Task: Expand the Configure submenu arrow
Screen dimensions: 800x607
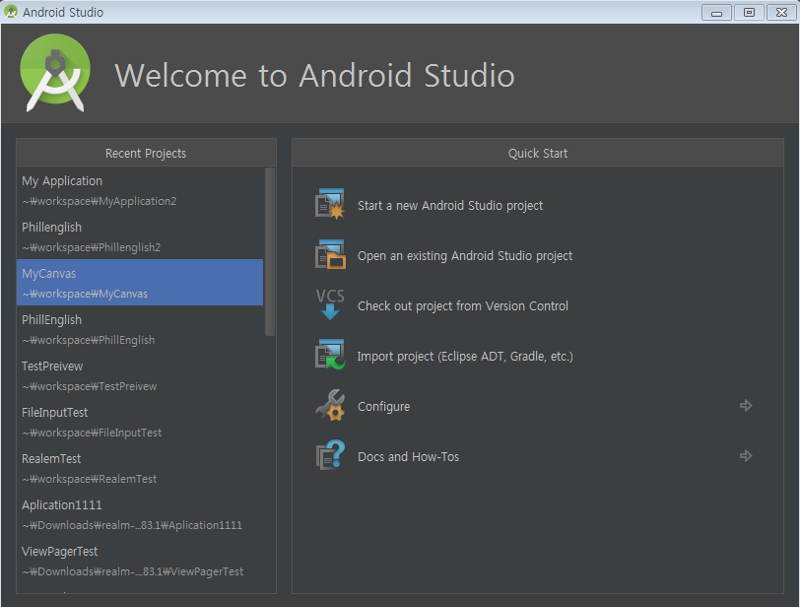Action: pos(746,406)
